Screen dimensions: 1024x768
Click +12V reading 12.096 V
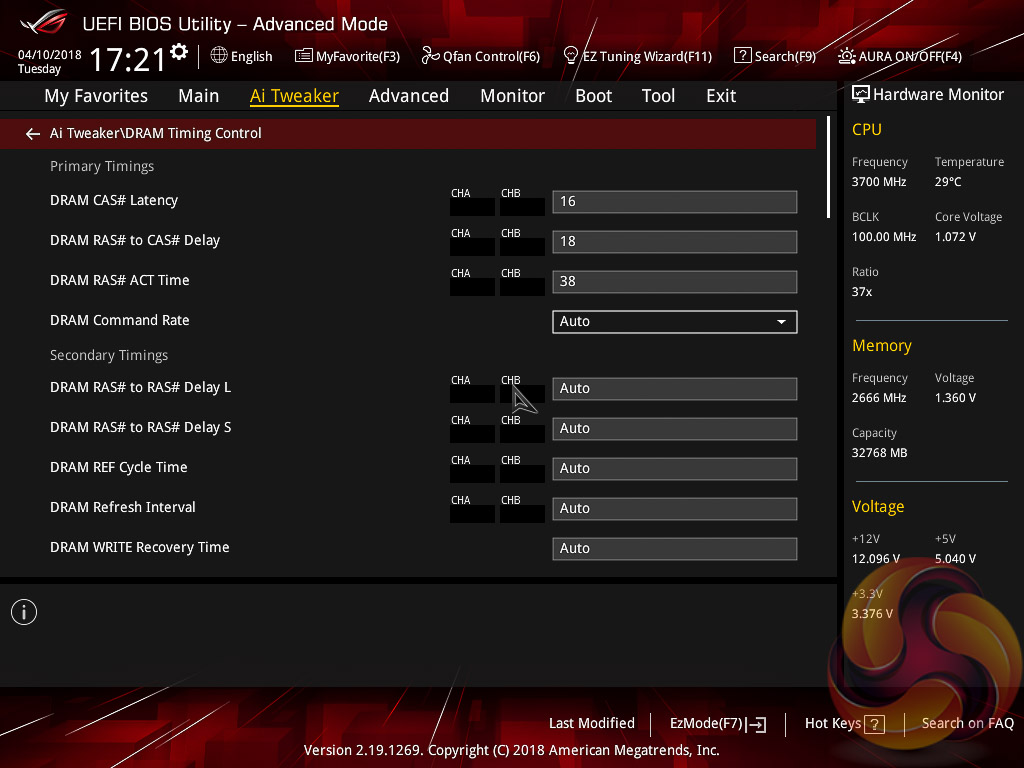tap(875, 559)
